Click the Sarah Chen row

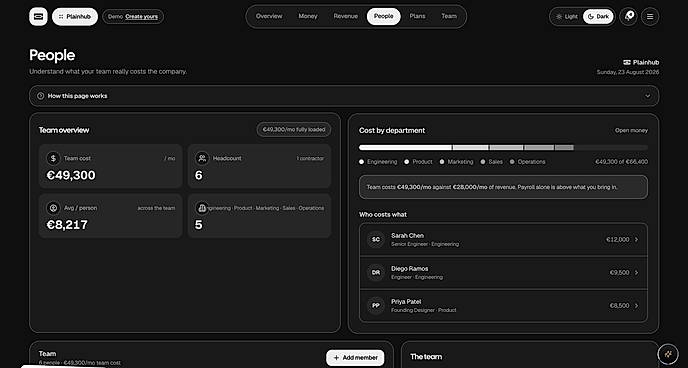(503, 239)
